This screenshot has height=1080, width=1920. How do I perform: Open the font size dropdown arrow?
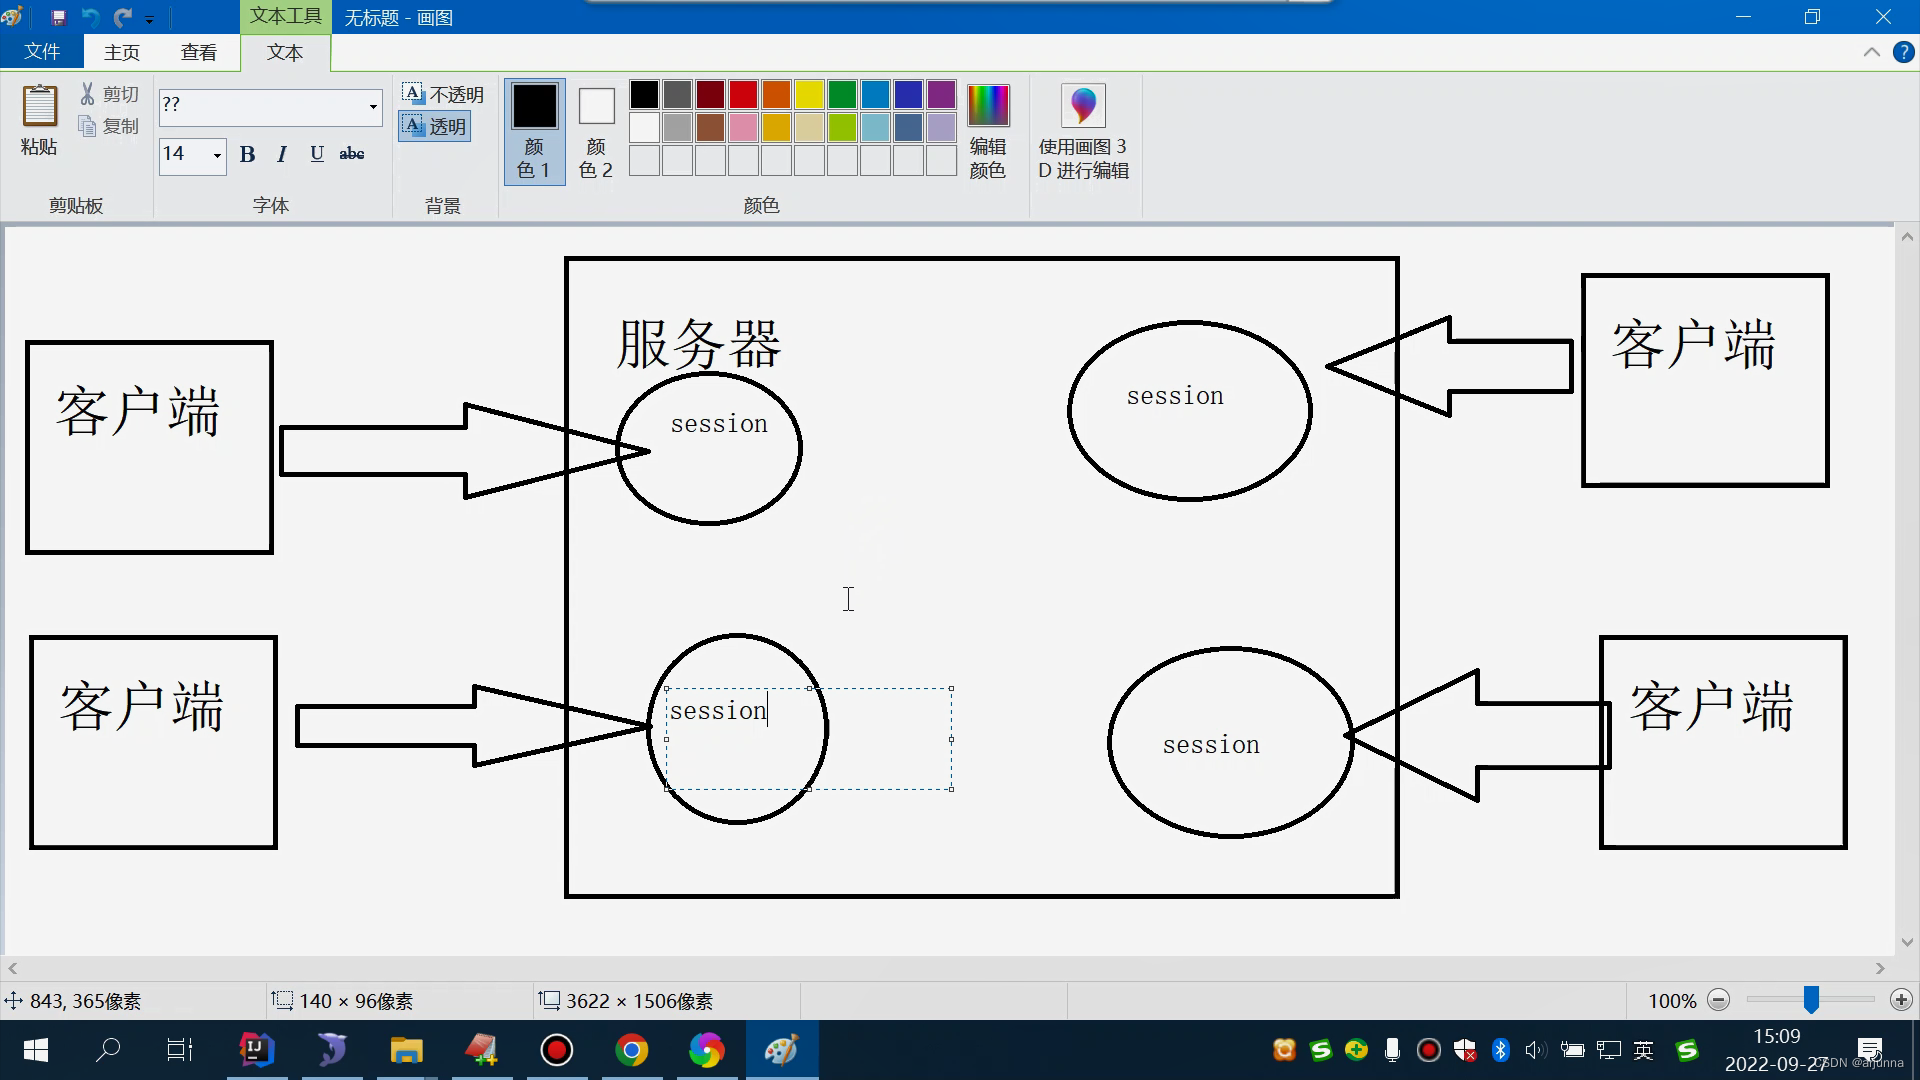(216, 155)
